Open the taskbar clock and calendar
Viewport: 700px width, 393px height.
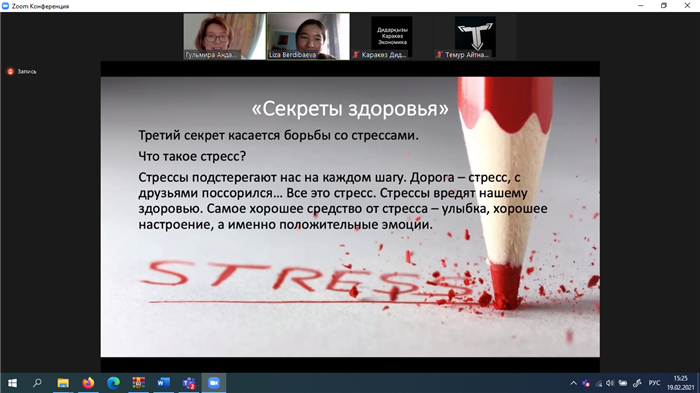coord(680,383)
